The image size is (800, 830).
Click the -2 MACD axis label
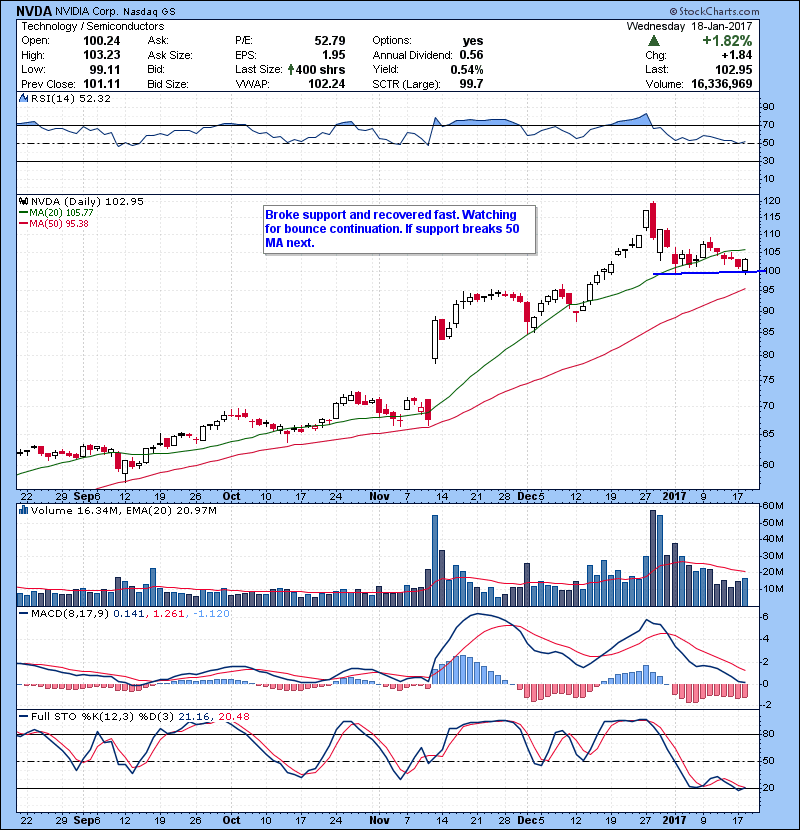tap(767, 705)
